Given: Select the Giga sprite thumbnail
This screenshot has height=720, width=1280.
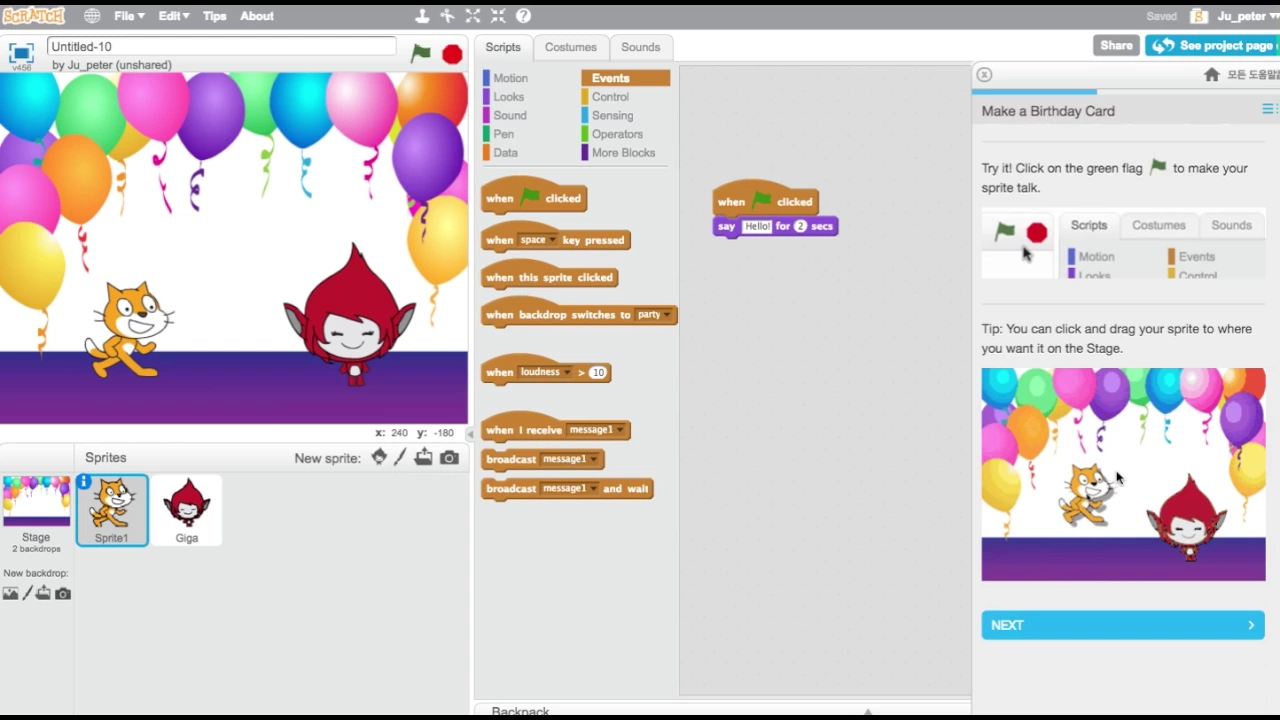Looking at the screenshot, I should point(187,511).
